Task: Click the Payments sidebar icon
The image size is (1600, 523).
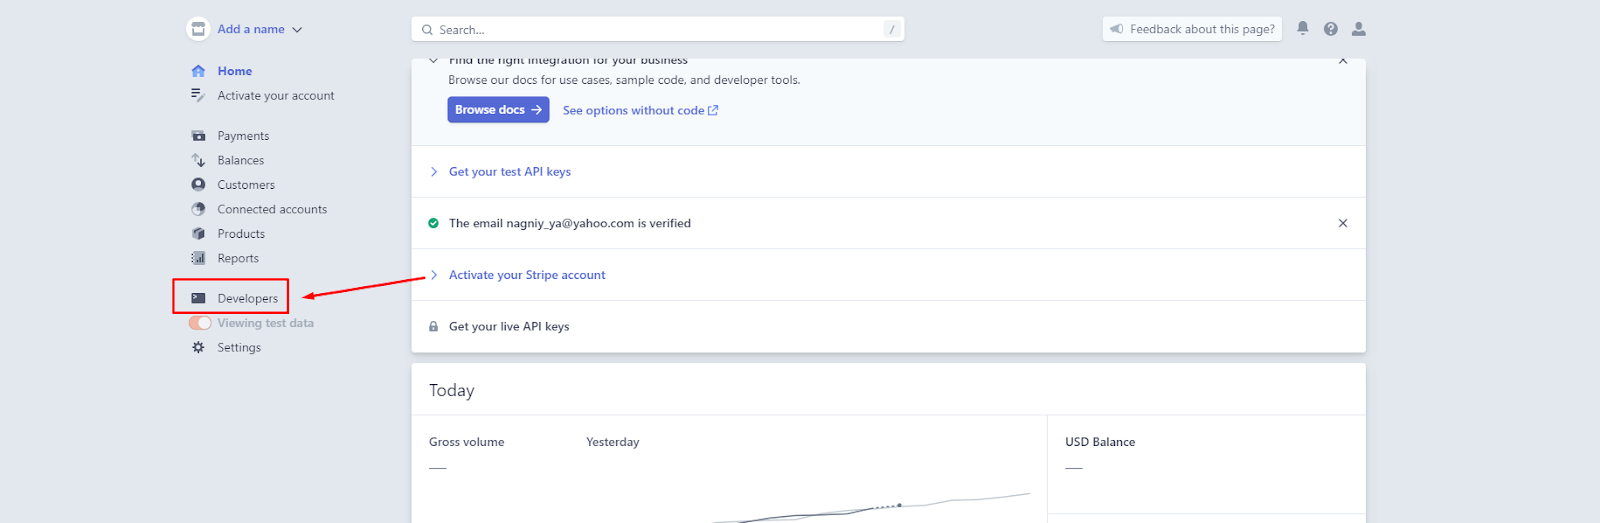Action: [x=198, y=136]
